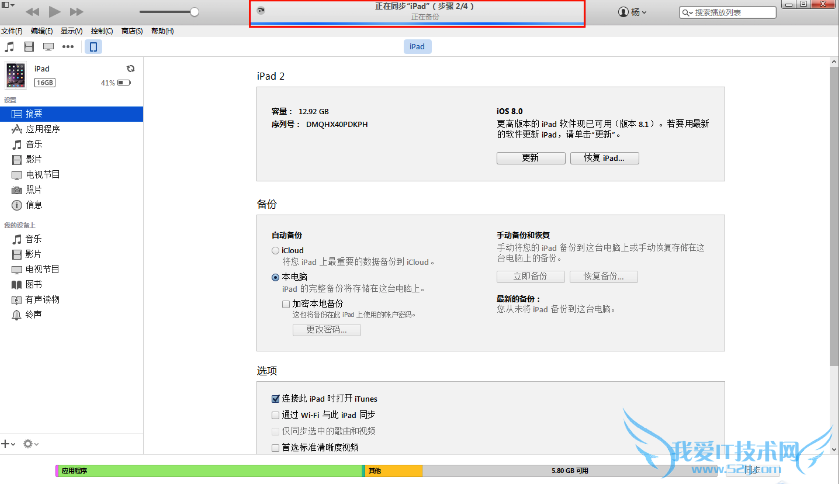Toggle 连接此 iPad 时打开 iTunes checkbox
The height and width of the screenshot is (484, 839).
click(275, 399)
